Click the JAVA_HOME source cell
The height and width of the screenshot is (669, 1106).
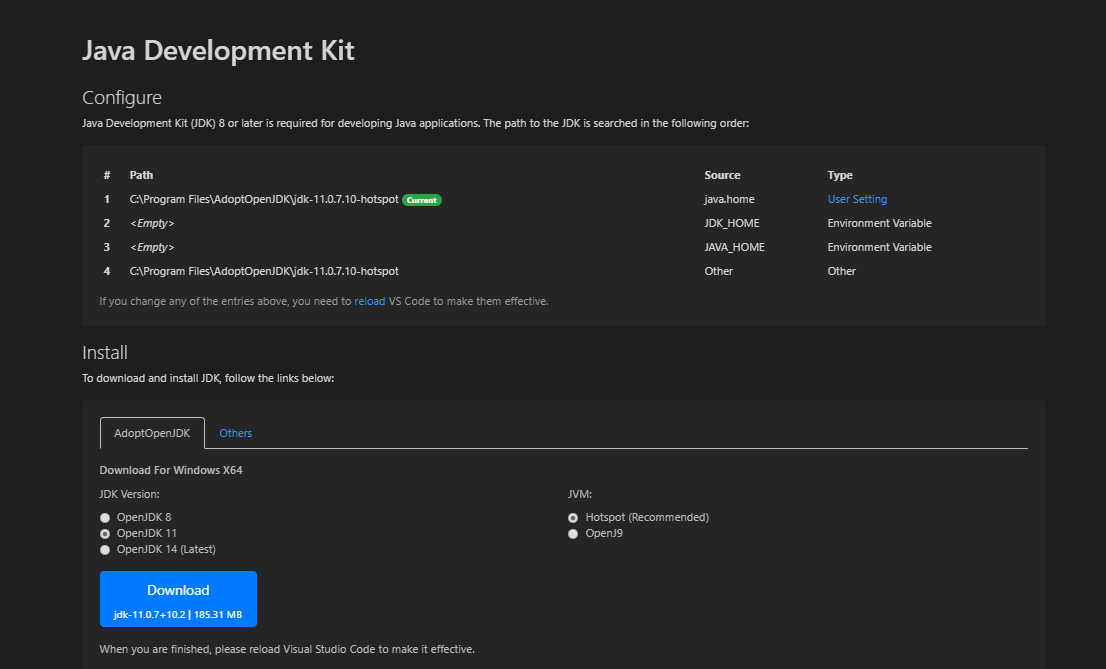click(734, 248)
